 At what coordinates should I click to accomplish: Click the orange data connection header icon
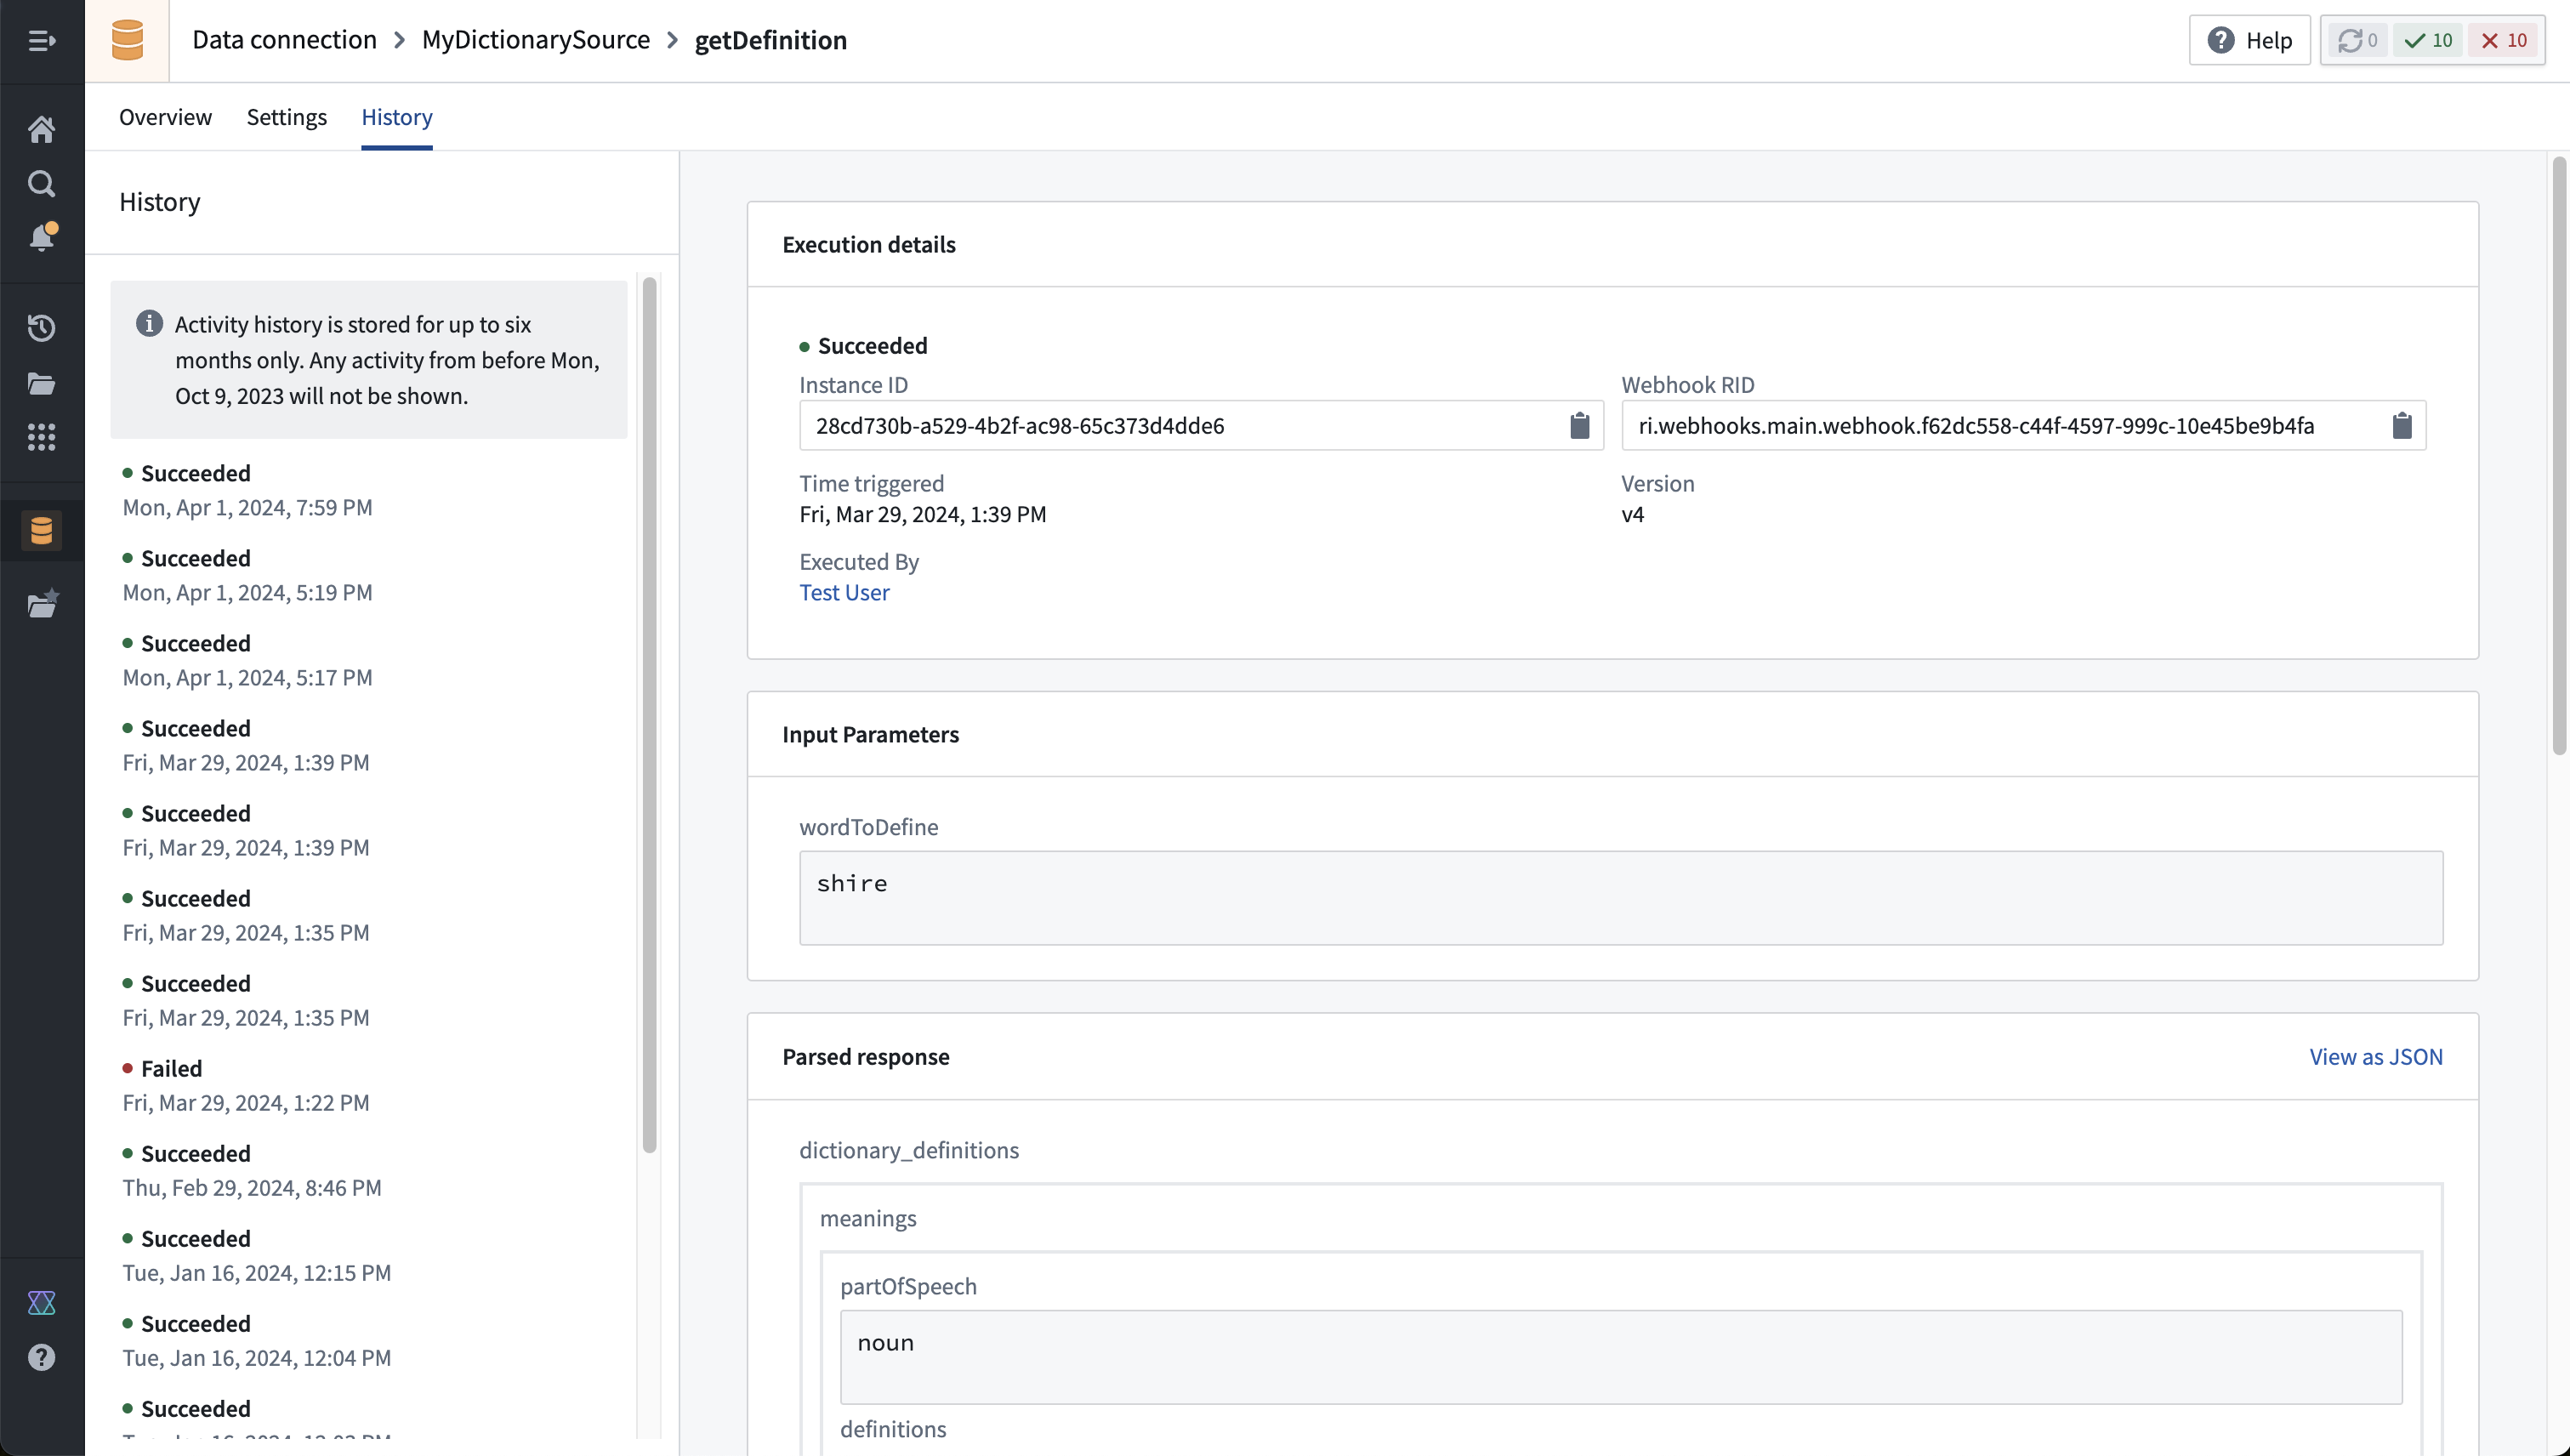pos(127,40)
